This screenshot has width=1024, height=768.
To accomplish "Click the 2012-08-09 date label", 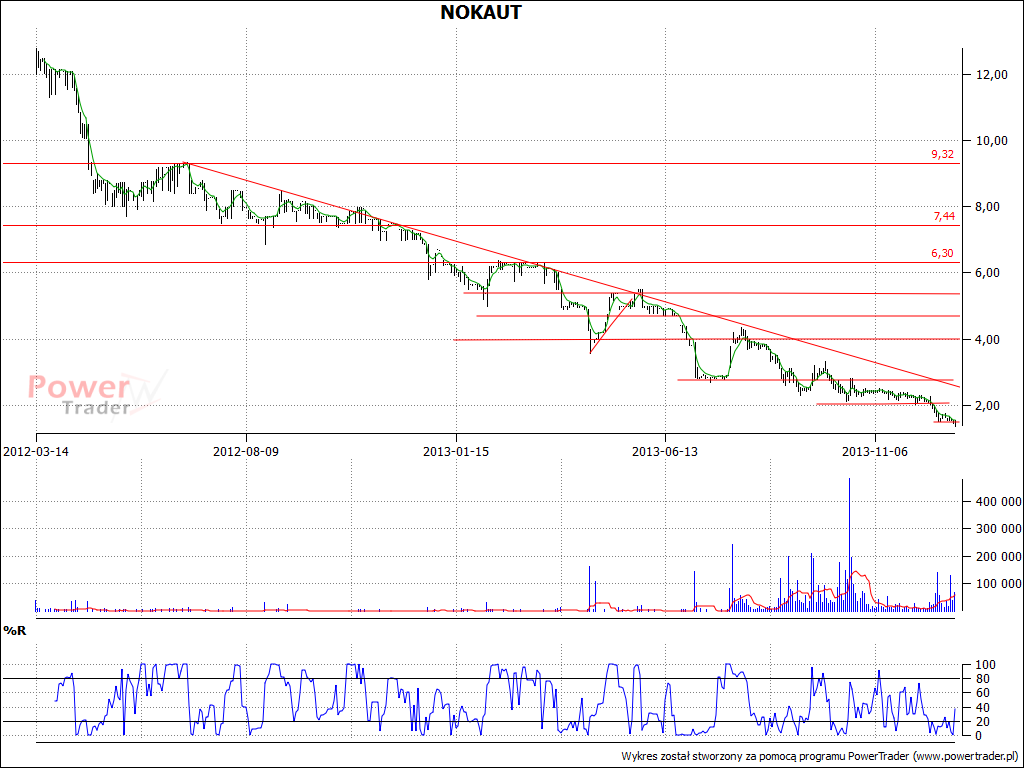I will 246,451.
